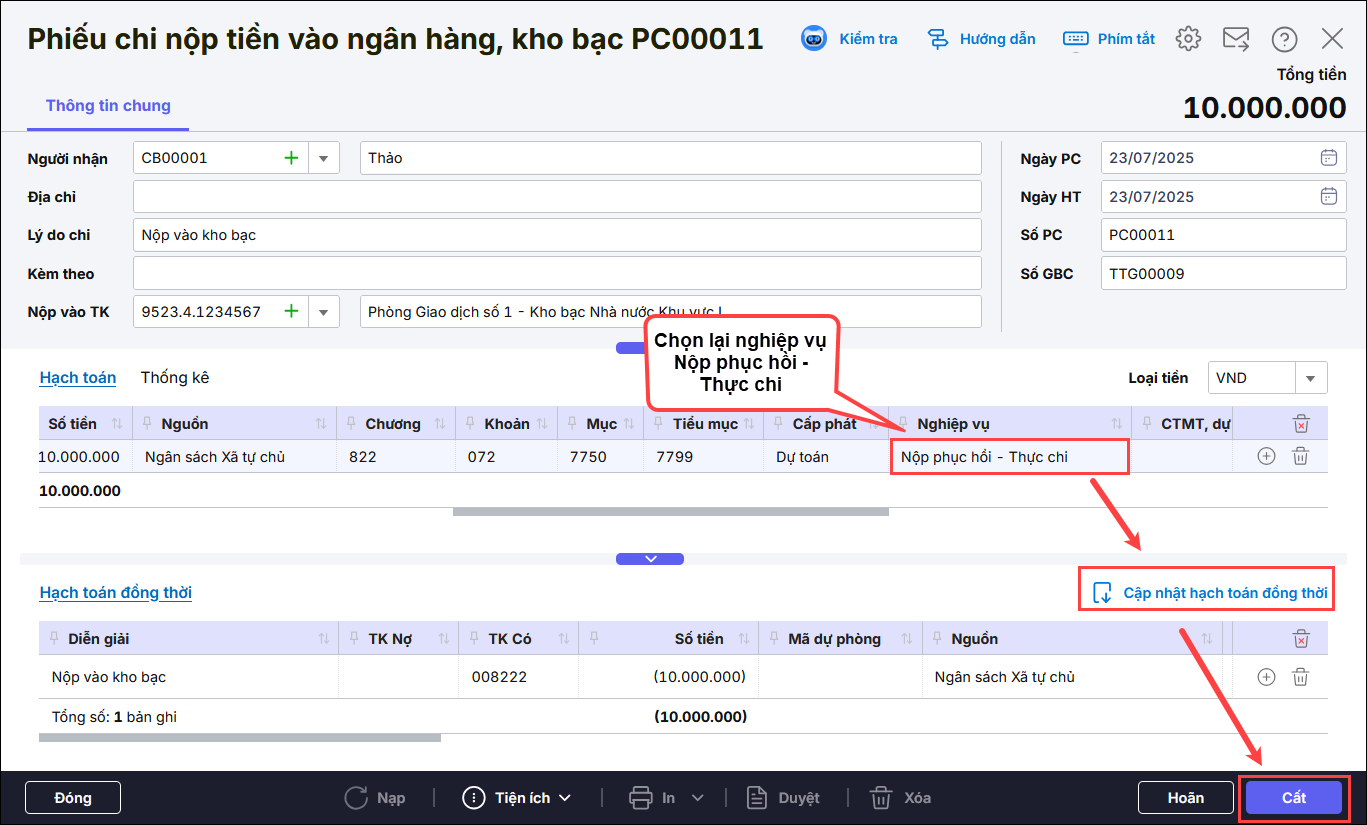Click the Duyệt approve button
This screenshot has height=825, width=1367.
point(784,798)
